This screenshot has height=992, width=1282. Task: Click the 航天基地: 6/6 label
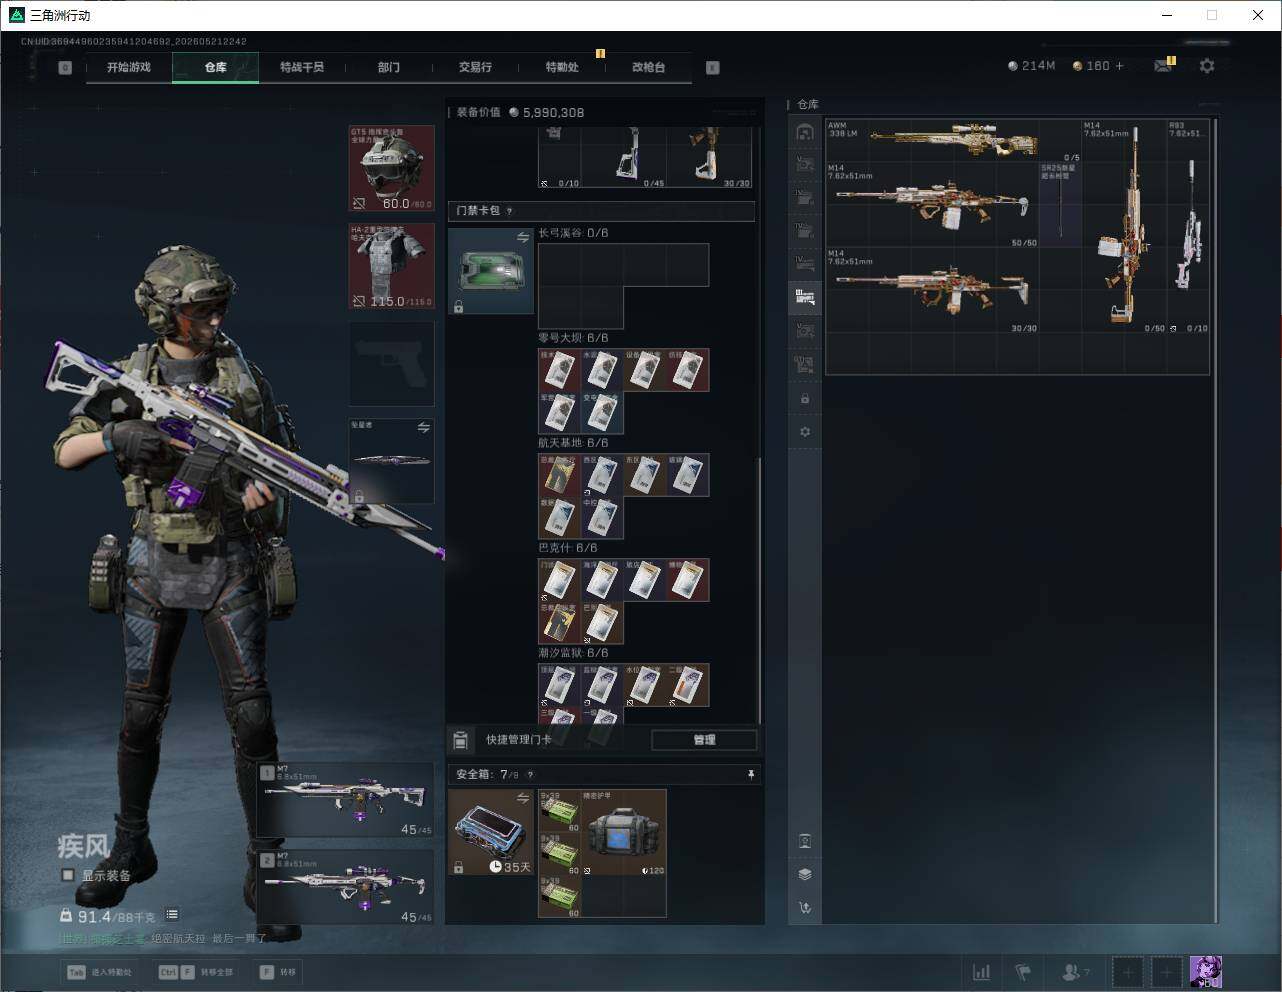pyautogui.click(x=573, y=443)
